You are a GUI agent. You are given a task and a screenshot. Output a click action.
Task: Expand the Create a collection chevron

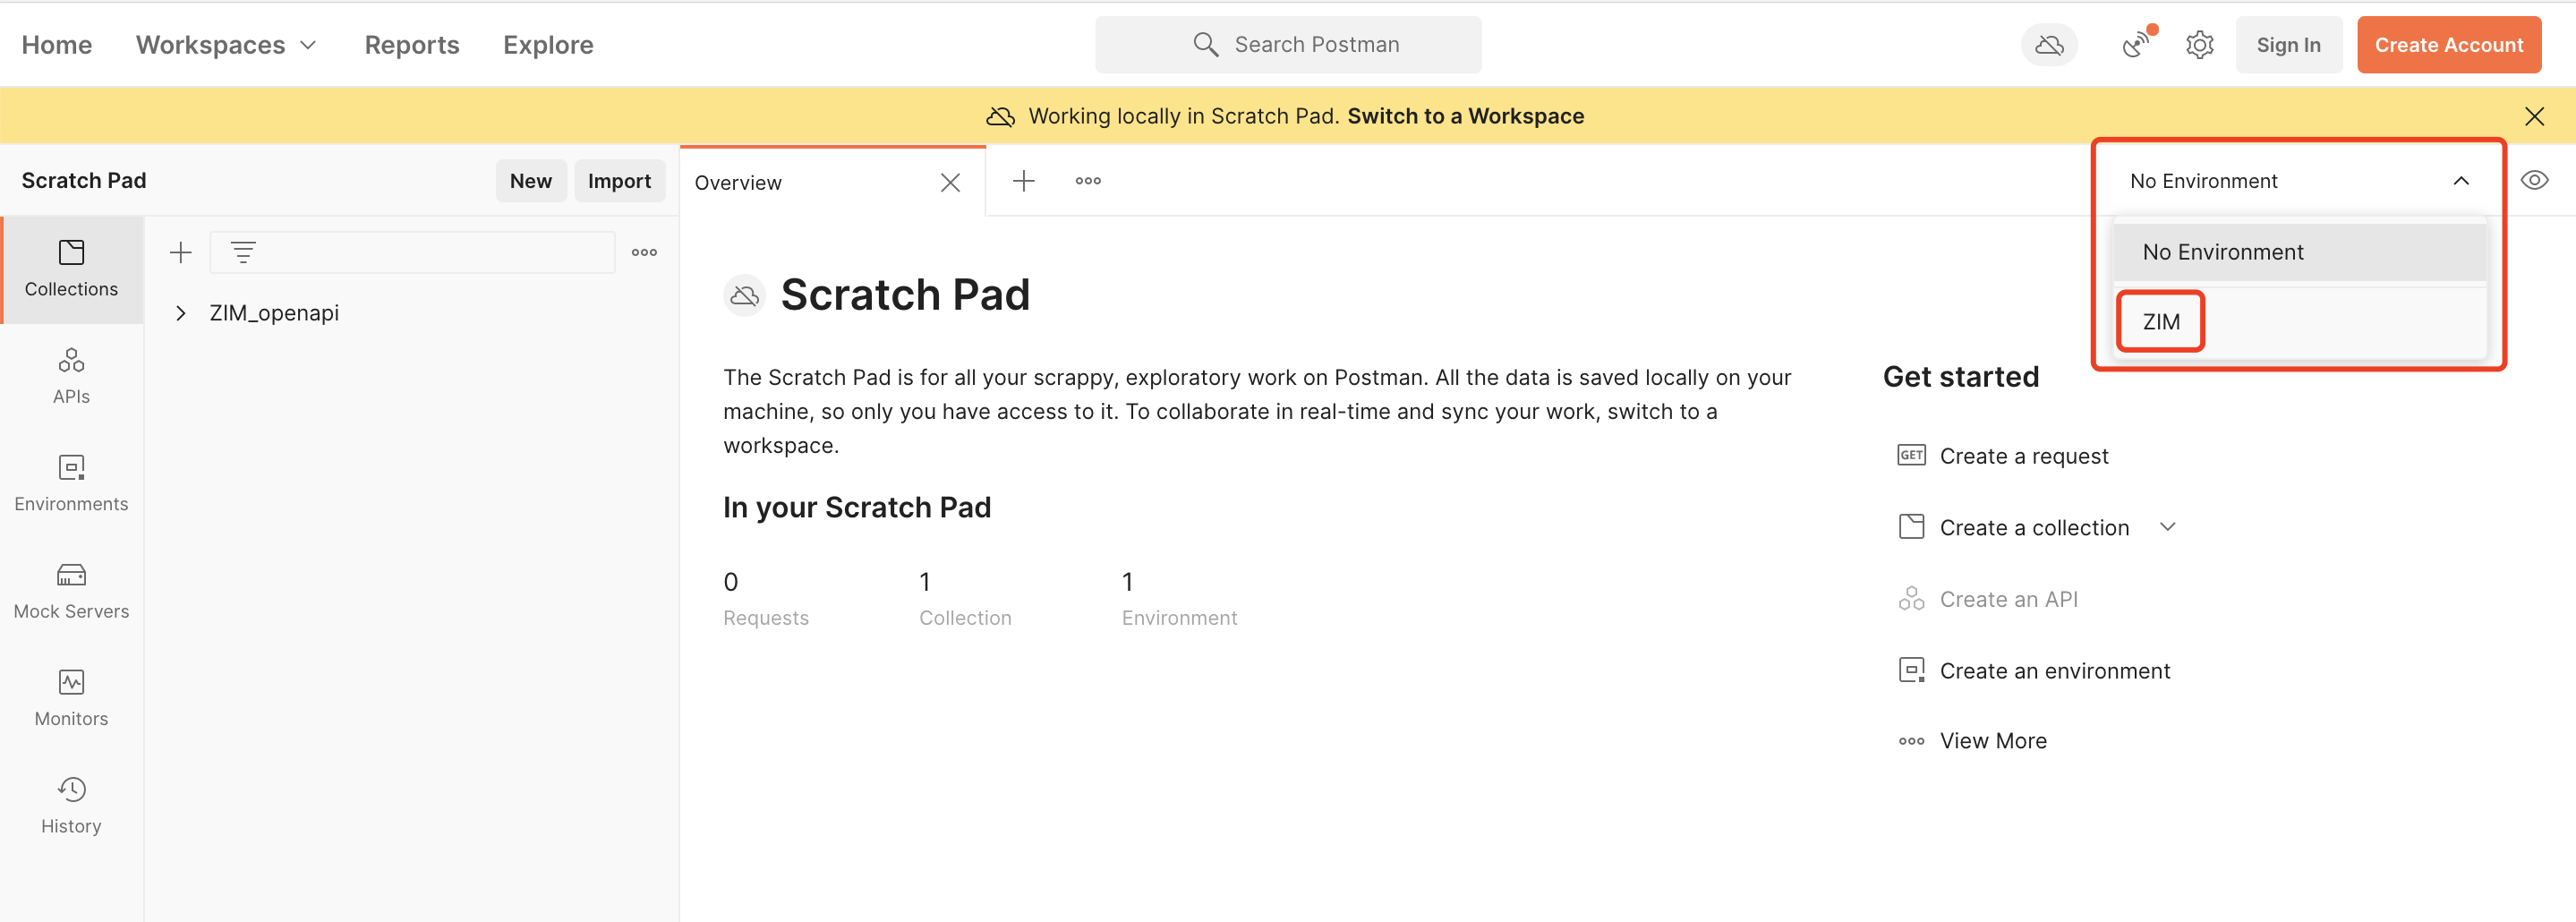point(2167,527)
